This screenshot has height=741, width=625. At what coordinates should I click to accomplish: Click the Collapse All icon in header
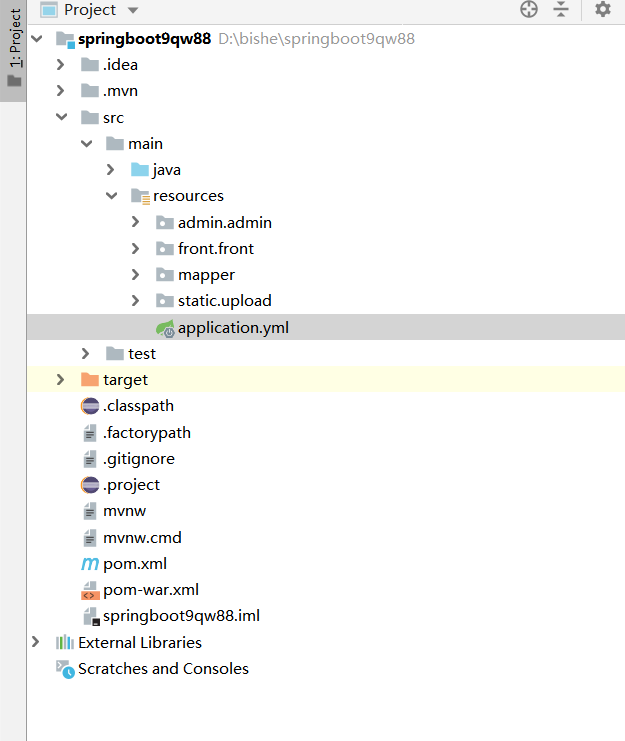(561, 10)
